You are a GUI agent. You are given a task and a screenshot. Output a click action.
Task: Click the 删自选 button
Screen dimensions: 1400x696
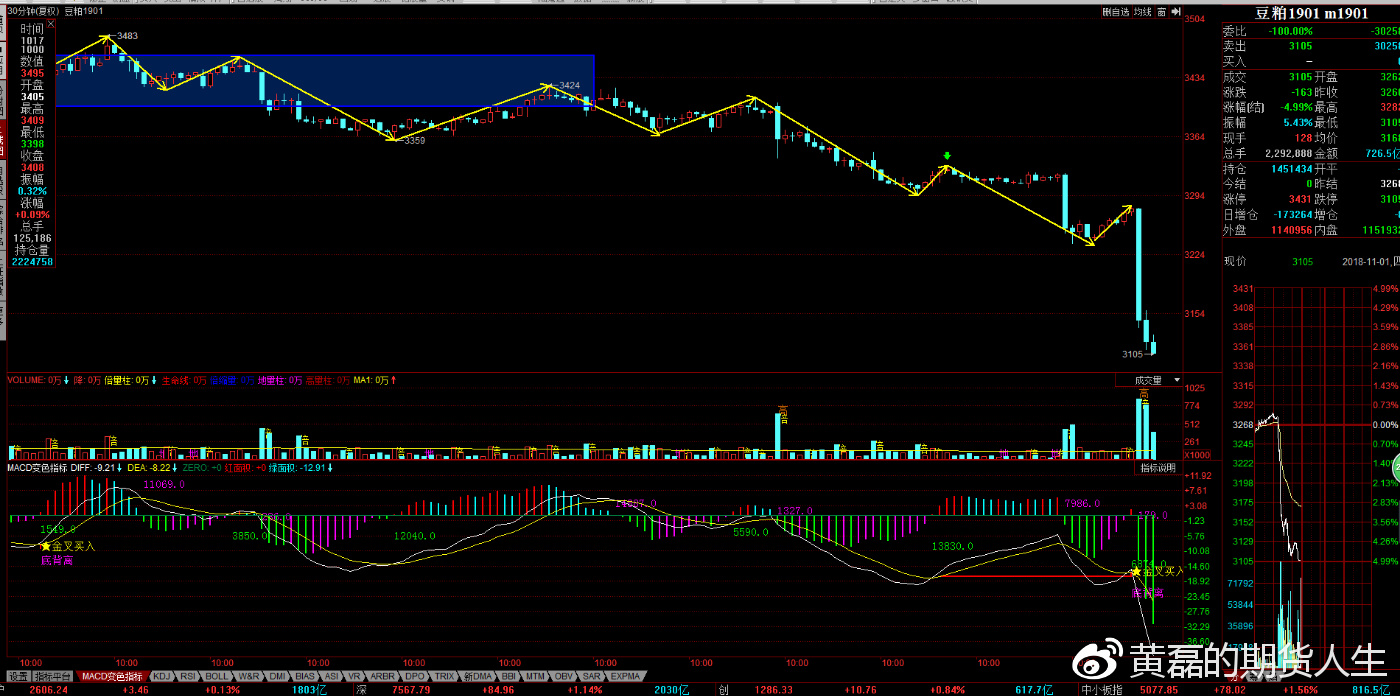pyautogui.click(x=1116, y=12)
